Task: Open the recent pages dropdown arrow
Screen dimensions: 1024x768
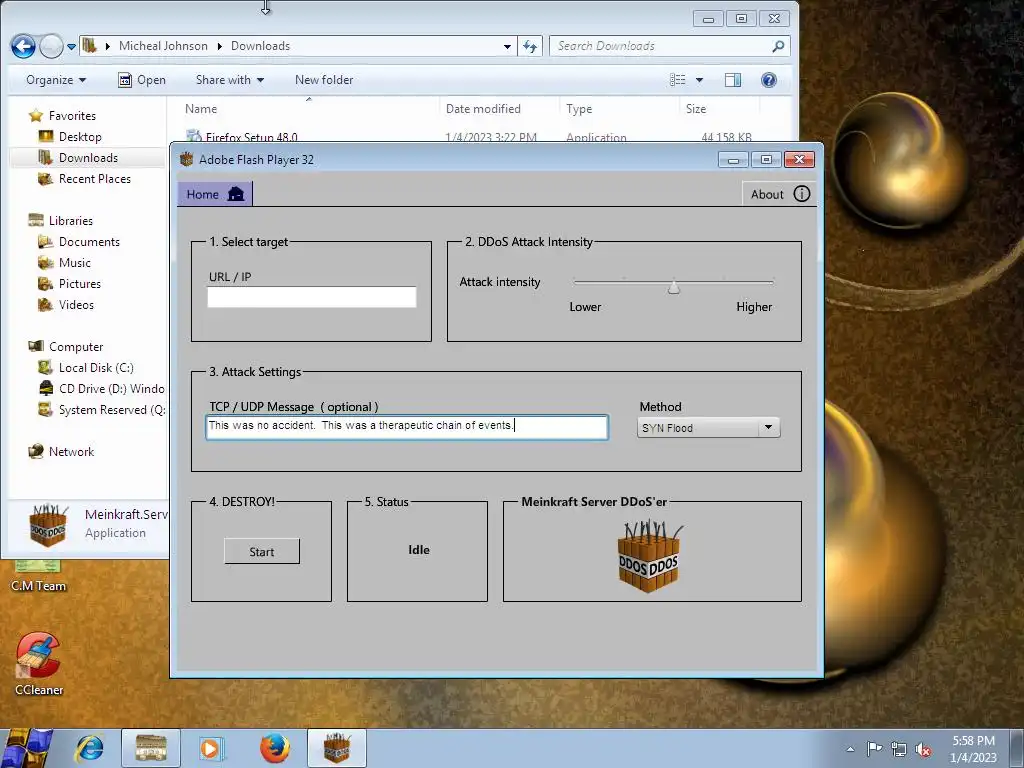Action: click(71, 47)
